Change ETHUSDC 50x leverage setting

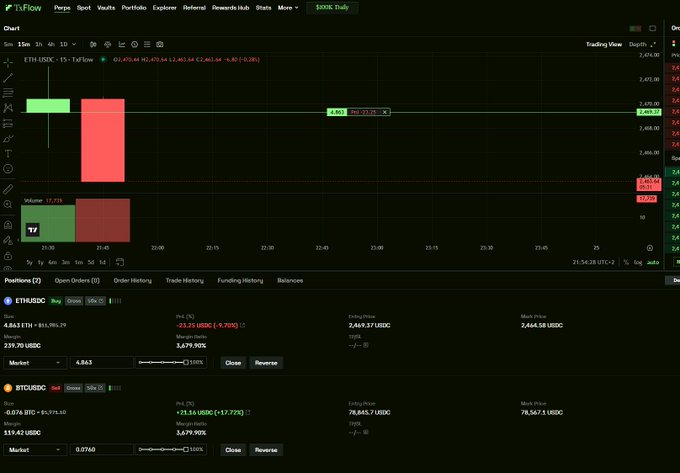click(x=95, y=301)
